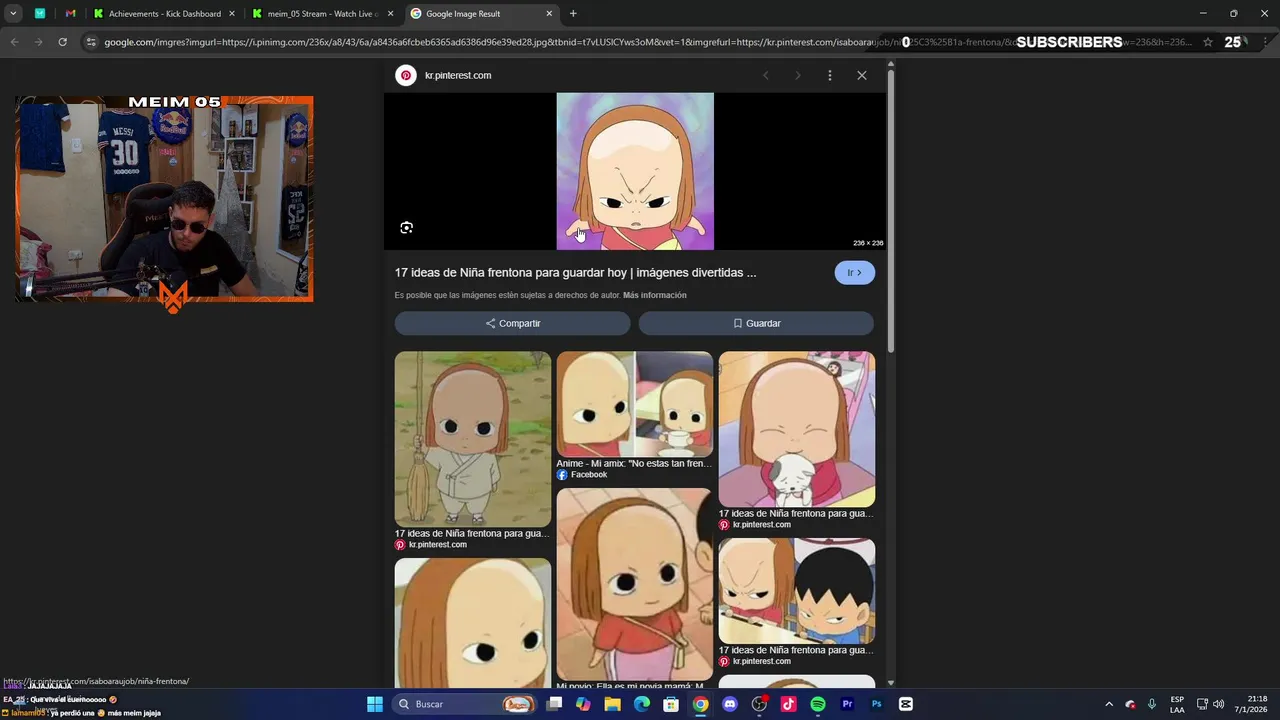The height and width of the screenshot is (720, 1280).
Task: Click the Ir visit button
Action: point(854,272)
